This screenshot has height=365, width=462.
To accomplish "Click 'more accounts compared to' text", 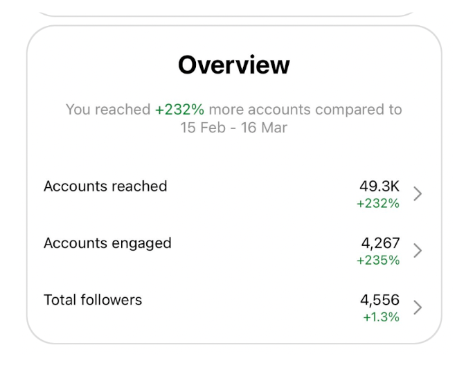I will (x=305, y=109).
